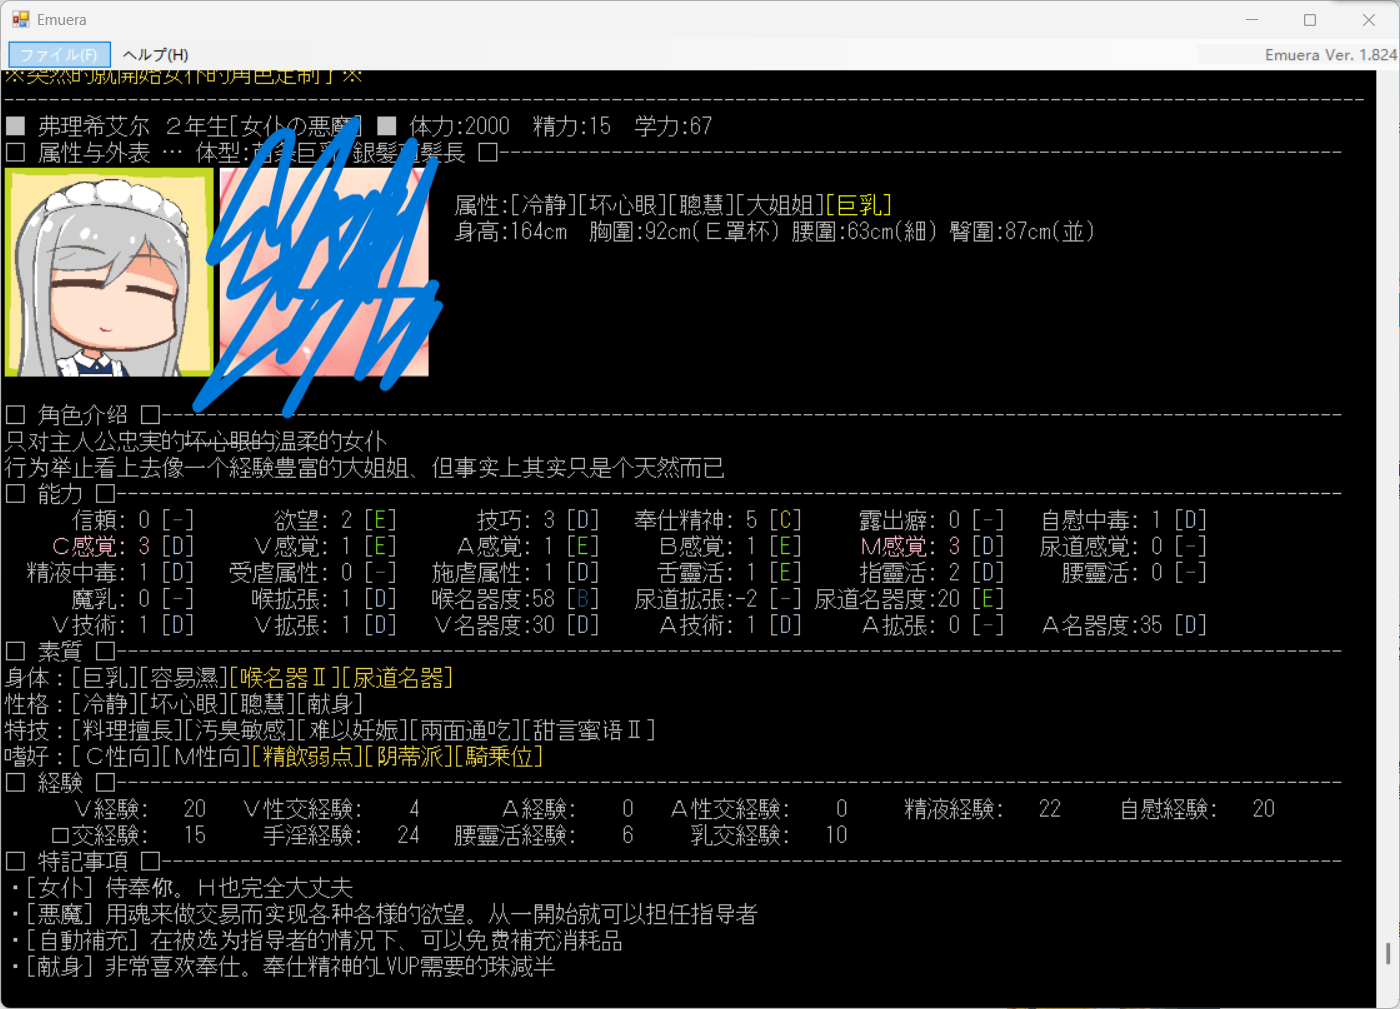Click the 'Emuera Ver. 1.824' version label
The image size is (1400, 1009).
(x=1330, y=55)
